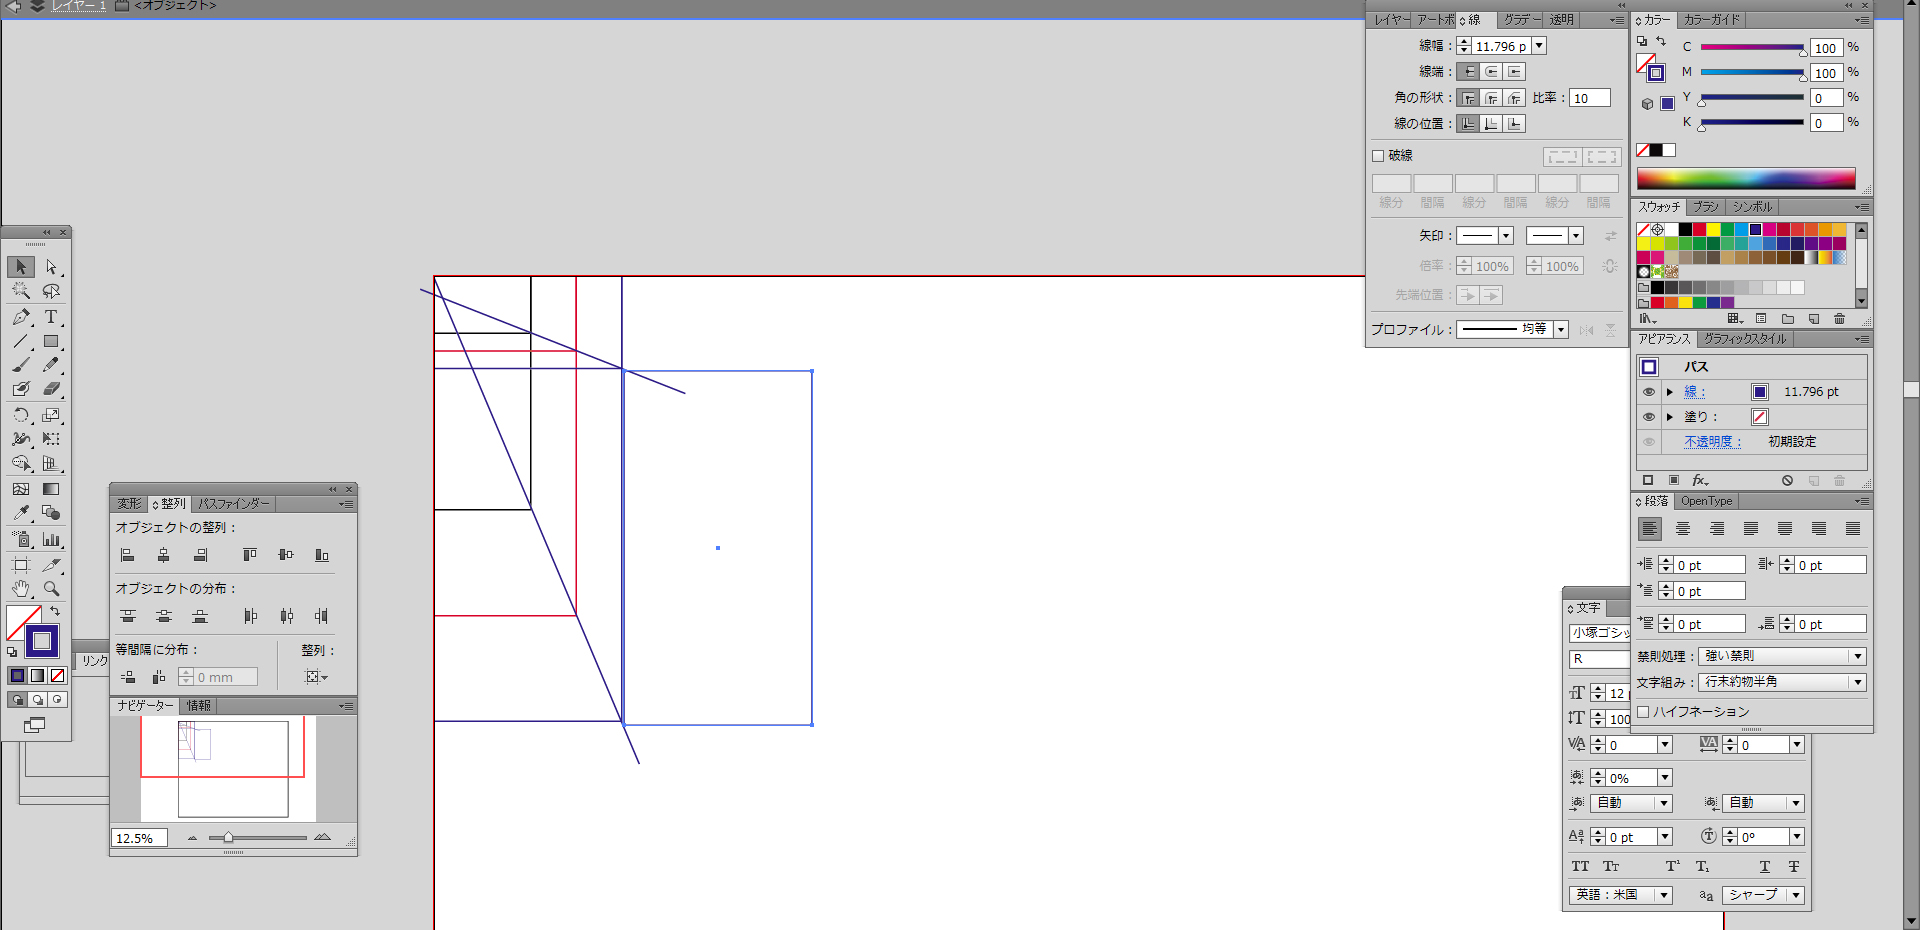Open the 文字組み dropdown
The image size is (1920, 930).
[1857, 682]
